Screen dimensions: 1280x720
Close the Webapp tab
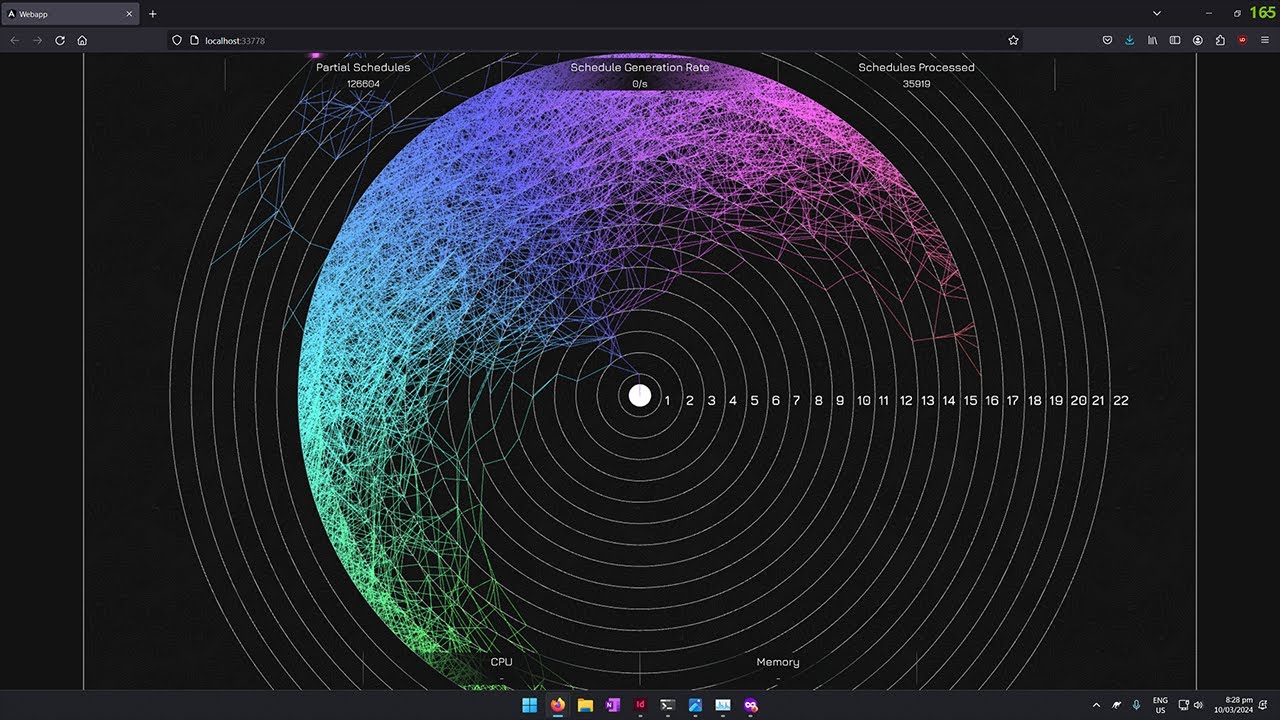pyautogui.click(x=129, y=14)
